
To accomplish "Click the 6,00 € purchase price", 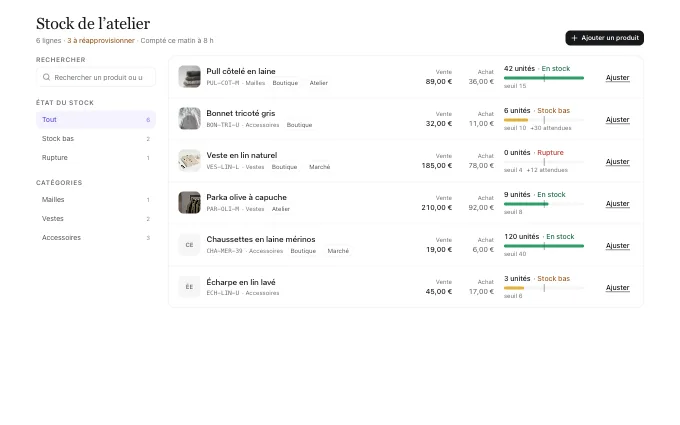I will click(x=483, y=250).
